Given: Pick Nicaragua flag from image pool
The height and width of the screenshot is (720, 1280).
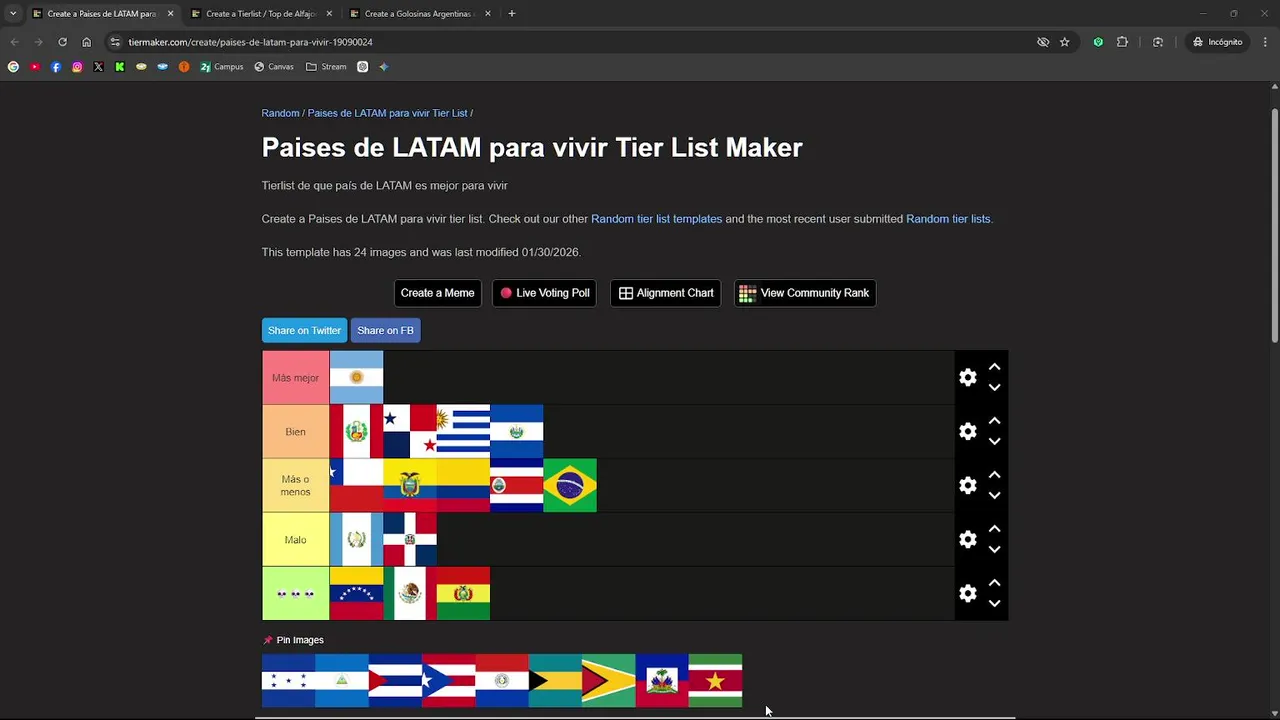Looking at the screenshot, I should point(342,681).
